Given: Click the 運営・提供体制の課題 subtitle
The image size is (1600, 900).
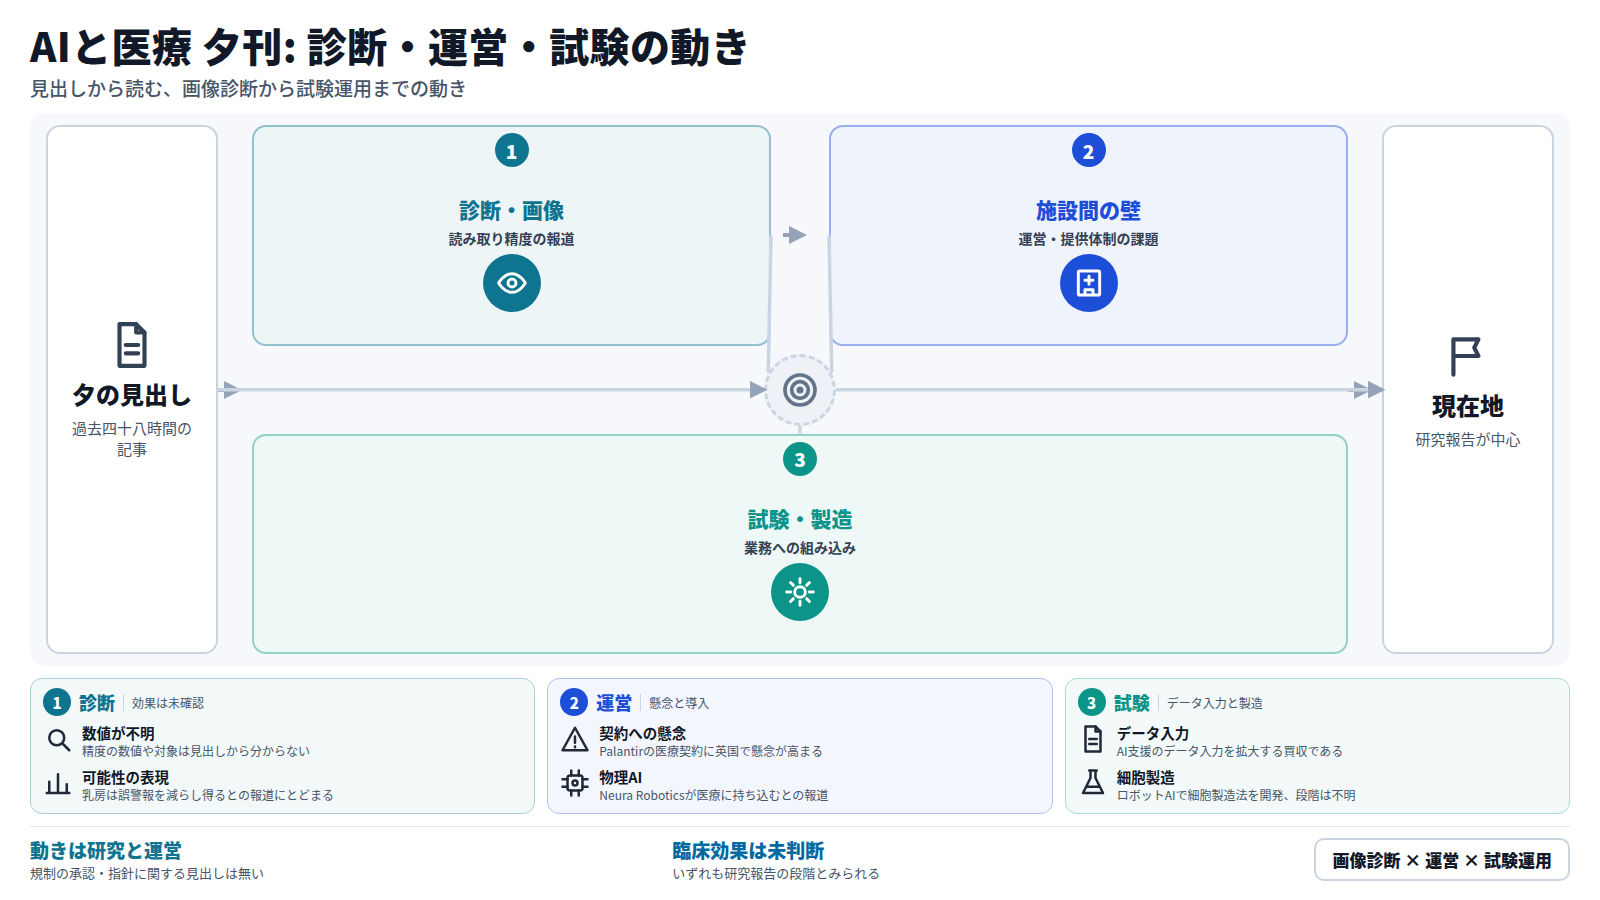Looking at the screenshot, I should 1089,239.
